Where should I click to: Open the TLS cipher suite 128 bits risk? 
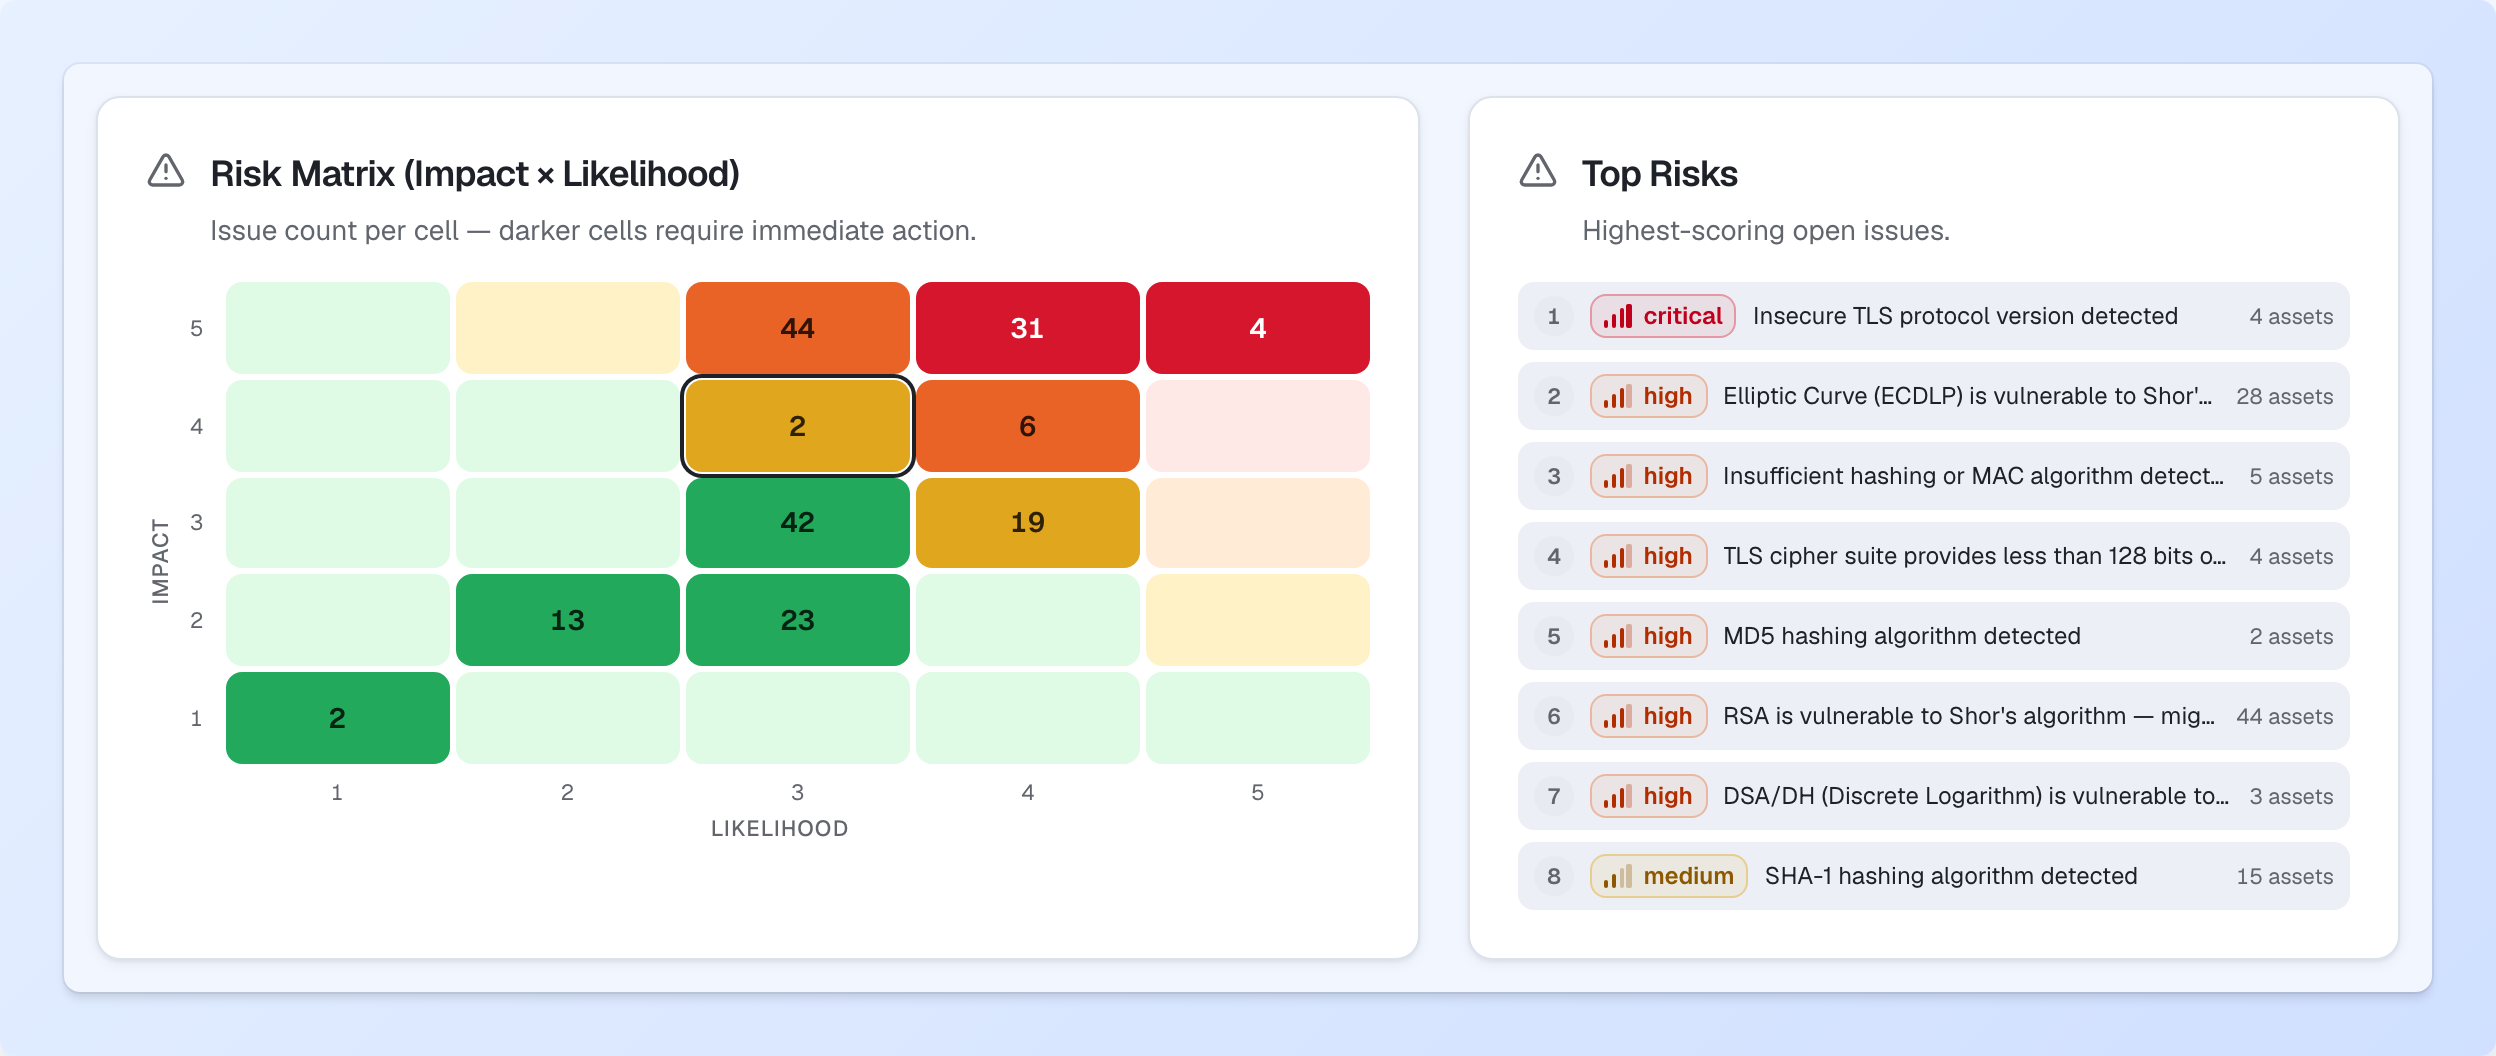point(1933,556)
